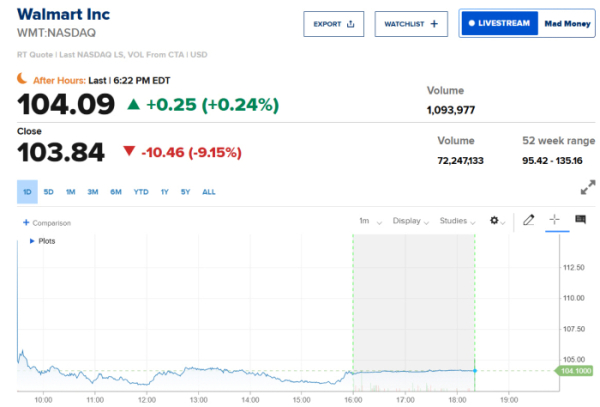Click the EXPORT button
This screenshot has height=407, width=600.
(334, 24)
